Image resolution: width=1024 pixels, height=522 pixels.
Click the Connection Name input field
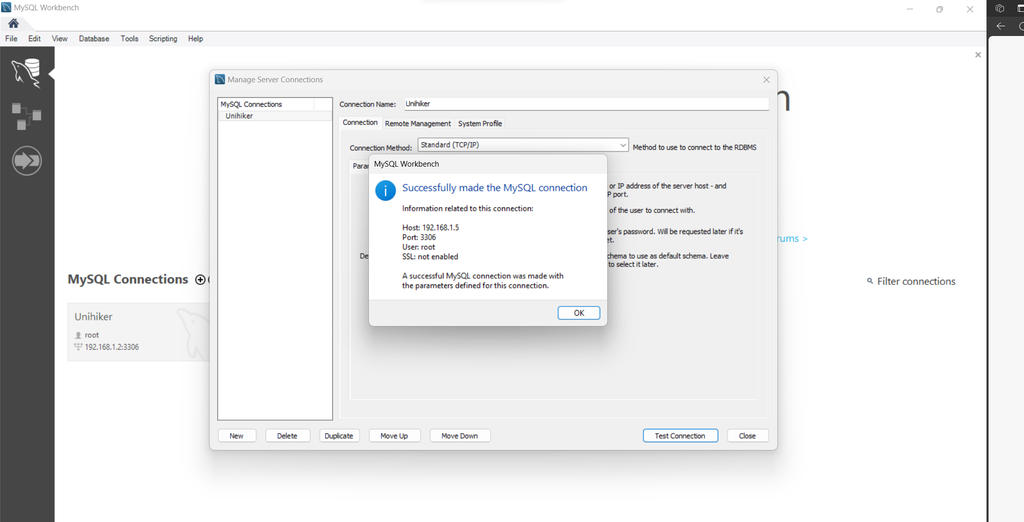pyautogui.click(x=586, y=103)
